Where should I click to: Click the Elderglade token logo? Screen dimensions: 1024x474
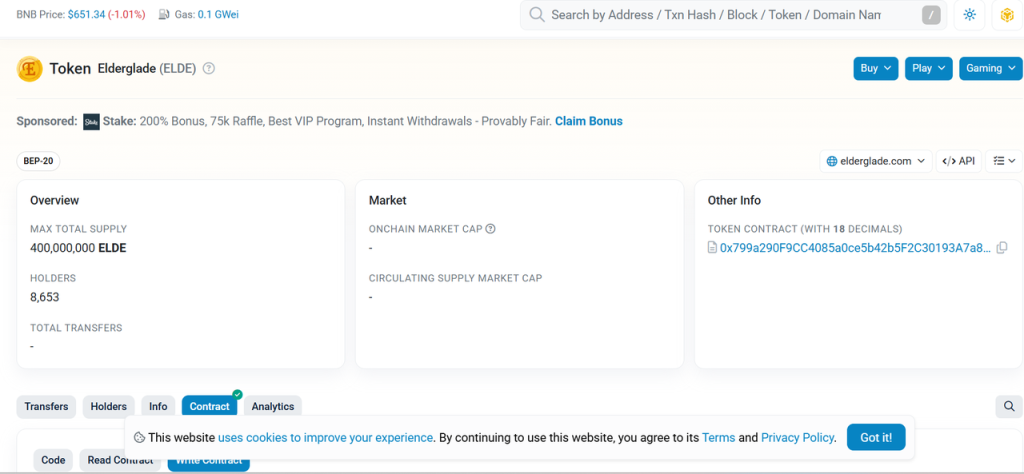pos(30,69)
